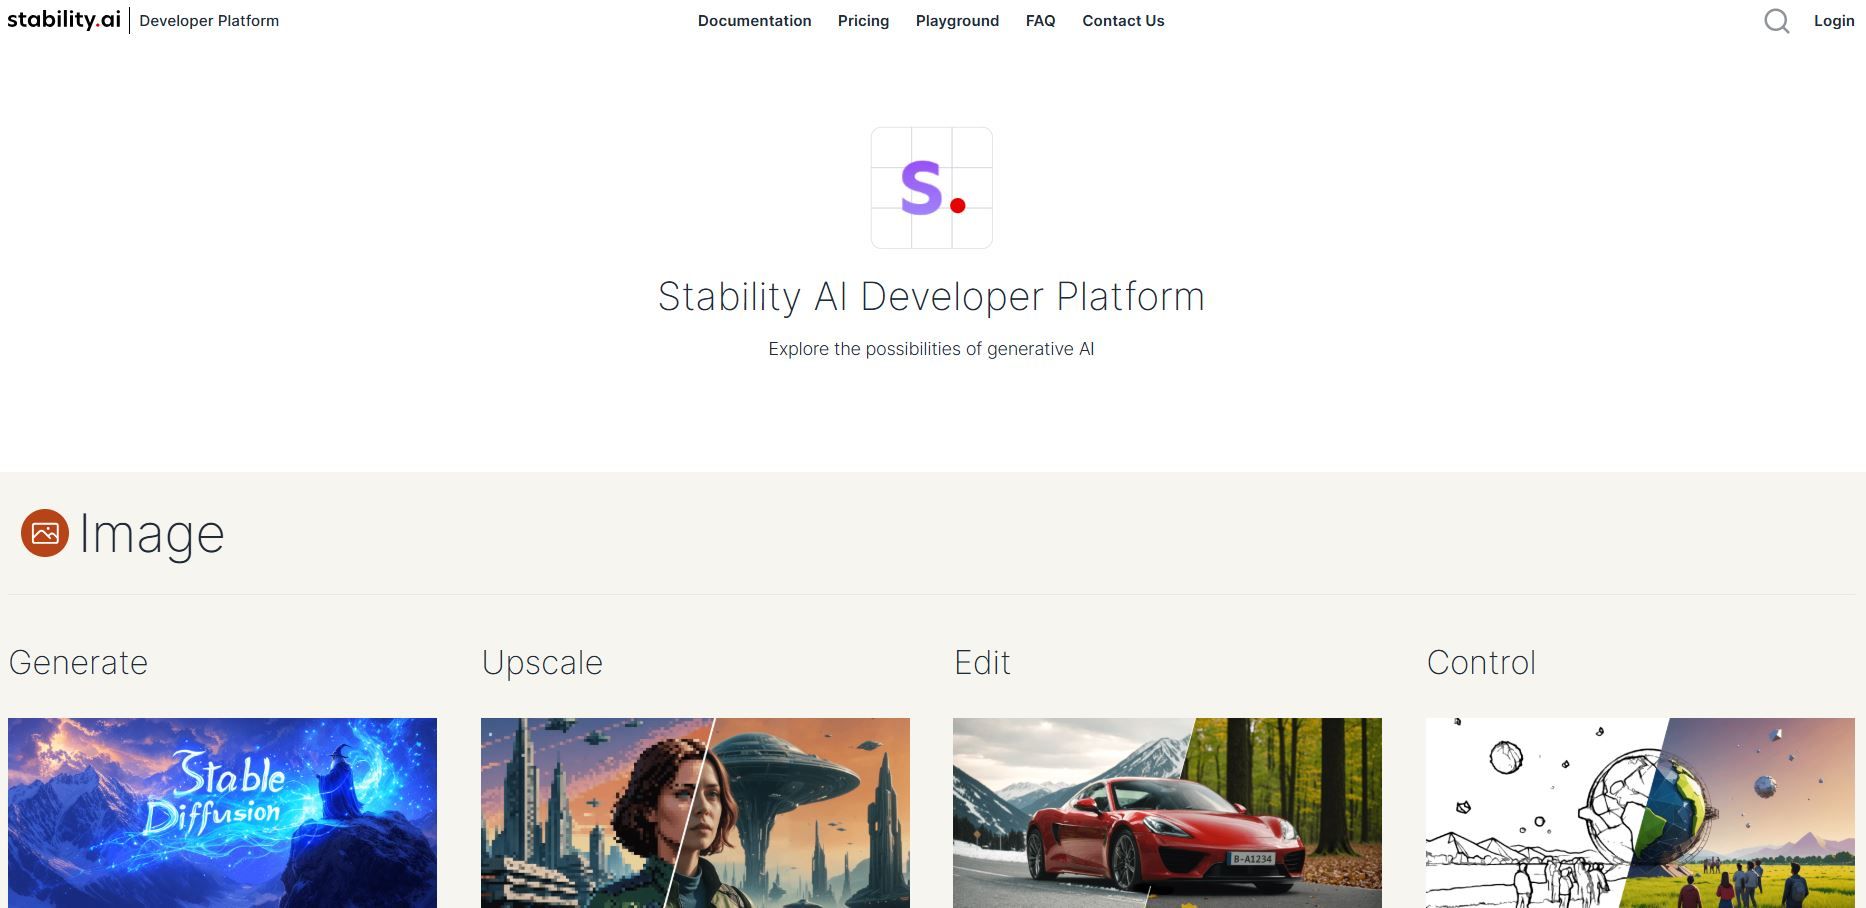Click the Developer Platform header link
Screen dimensions: 1866x908
(209, 21)
